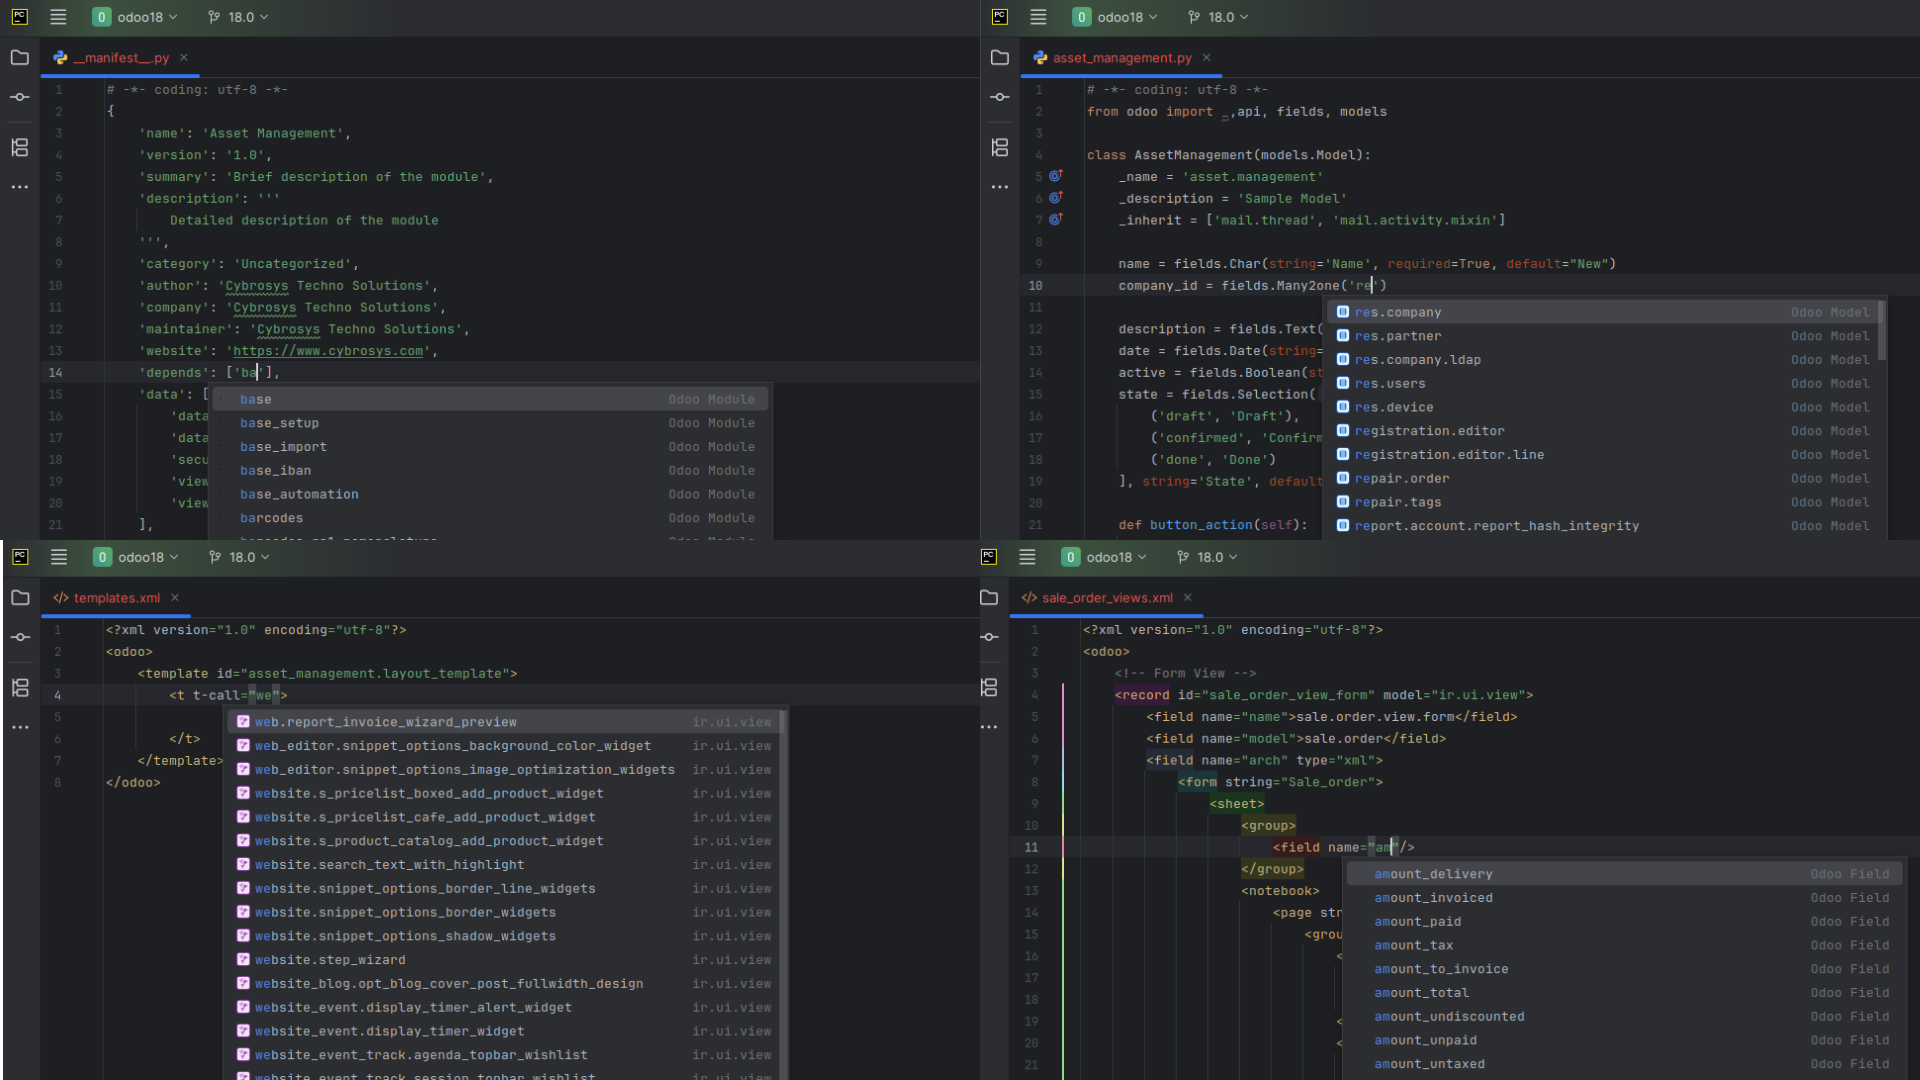The width and height of the screenshot is (1920, 1080).
Task: Show more tool windows in manifest.py window
Action: [x=20, y=187]
